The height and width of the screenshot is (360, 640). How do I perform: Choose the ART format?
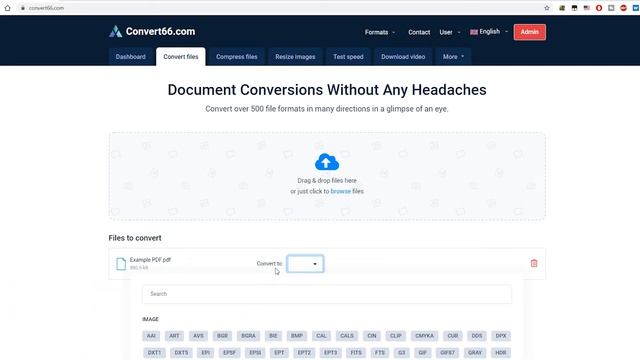click(174, 336)
